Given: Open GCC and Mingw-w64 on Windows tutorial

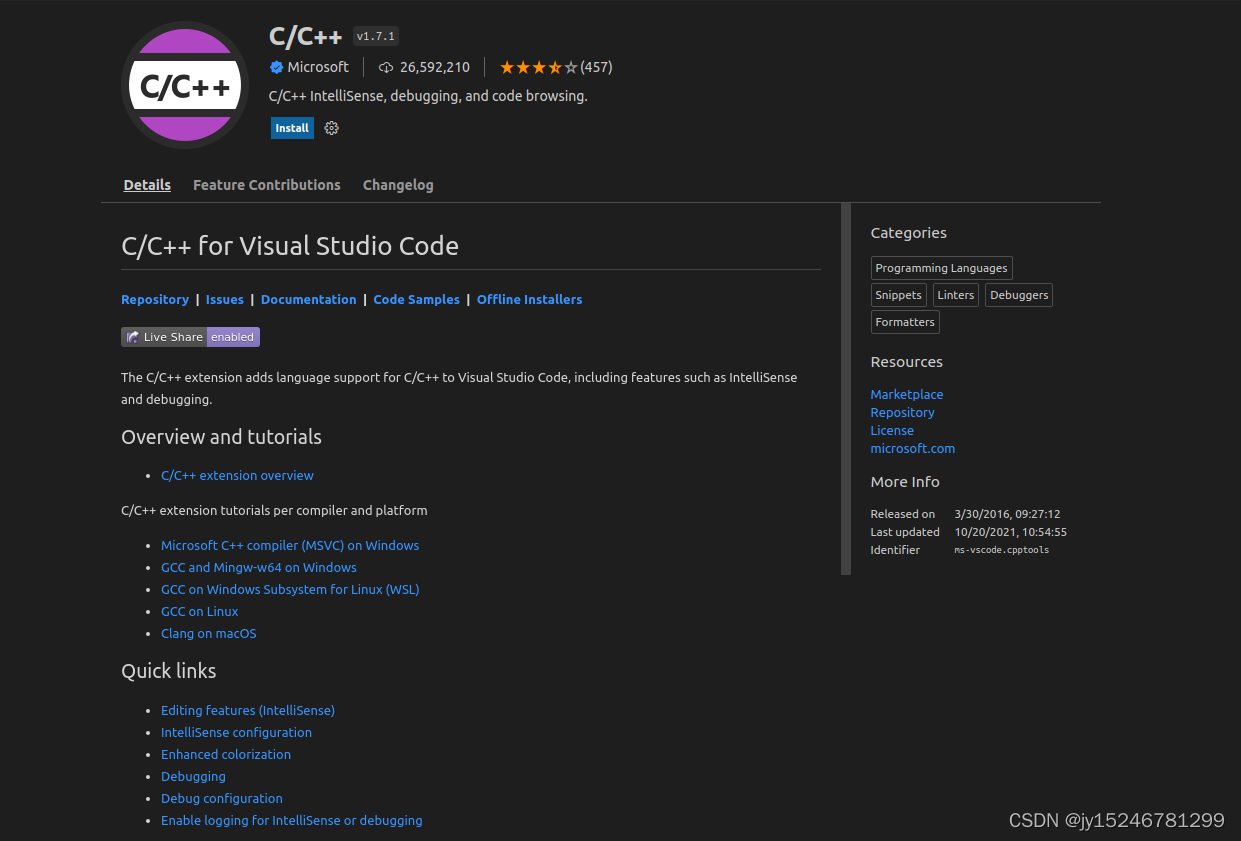Looking at the screenshot, I should click(259, 567).
